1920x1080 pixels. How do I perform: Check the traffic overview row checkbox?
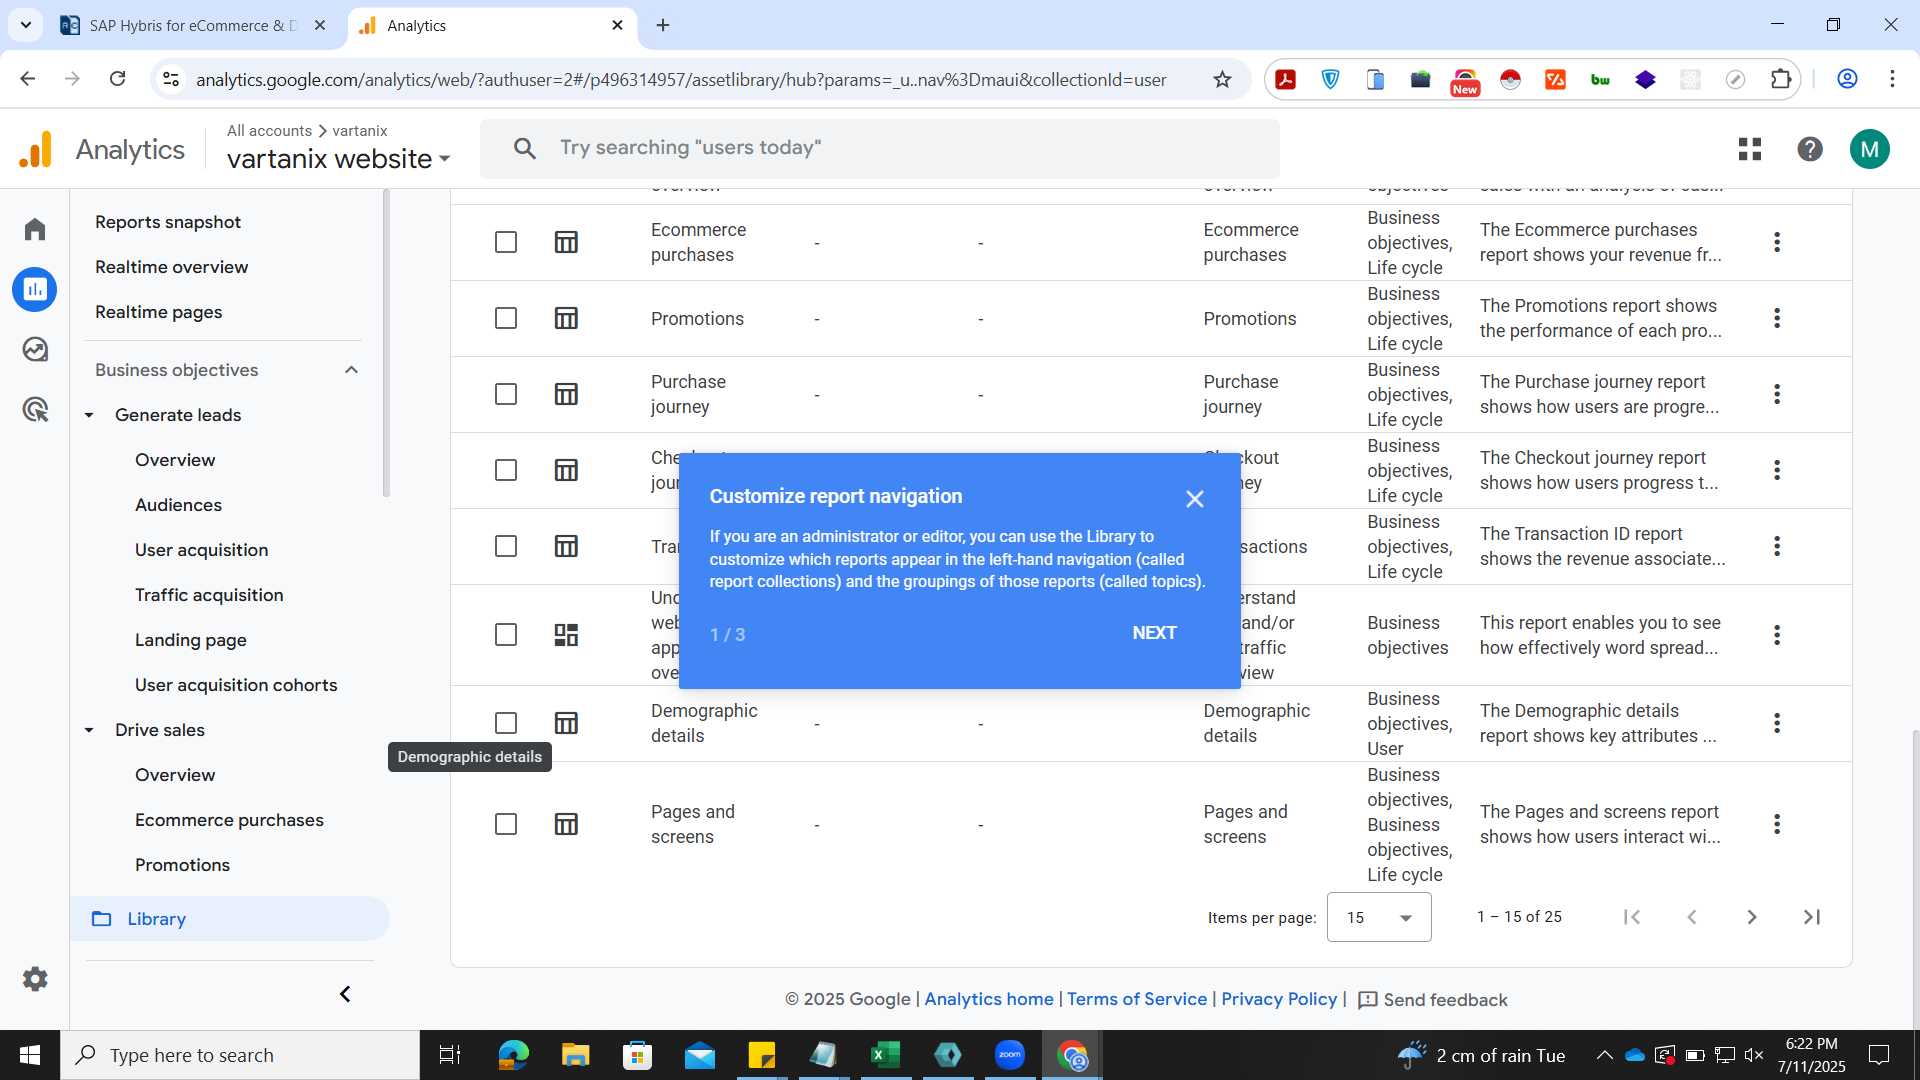tap(506, 635)
